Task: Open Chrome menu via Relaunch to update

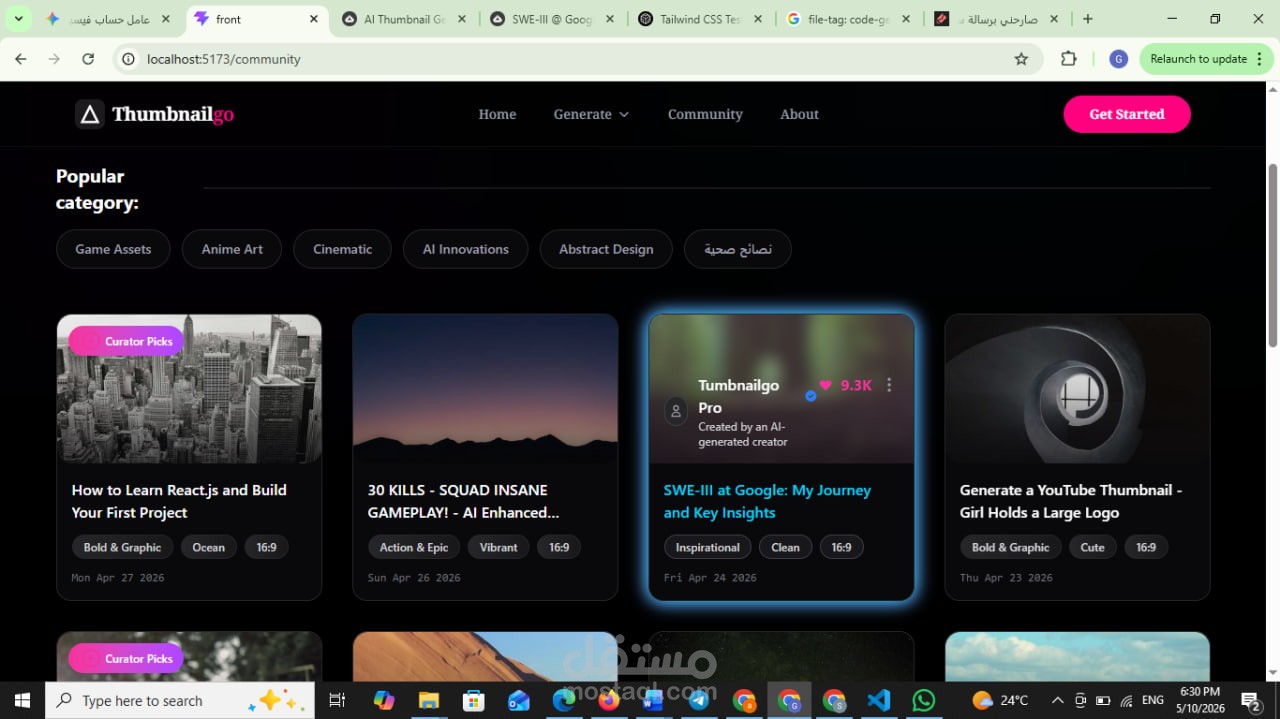Action: tap(1206, 59)
